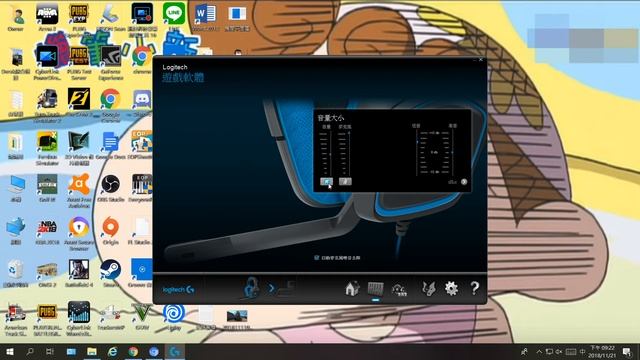Open the EPSON Scan desktop shortcut
Viewport: 640px width, 360px height.
click(111, 17)
